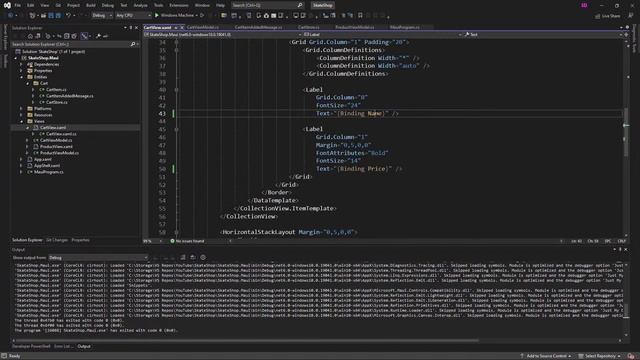Viewport: 640px width, 360px height.
Task: Open the Analyze menu
Action: point(140,5)
